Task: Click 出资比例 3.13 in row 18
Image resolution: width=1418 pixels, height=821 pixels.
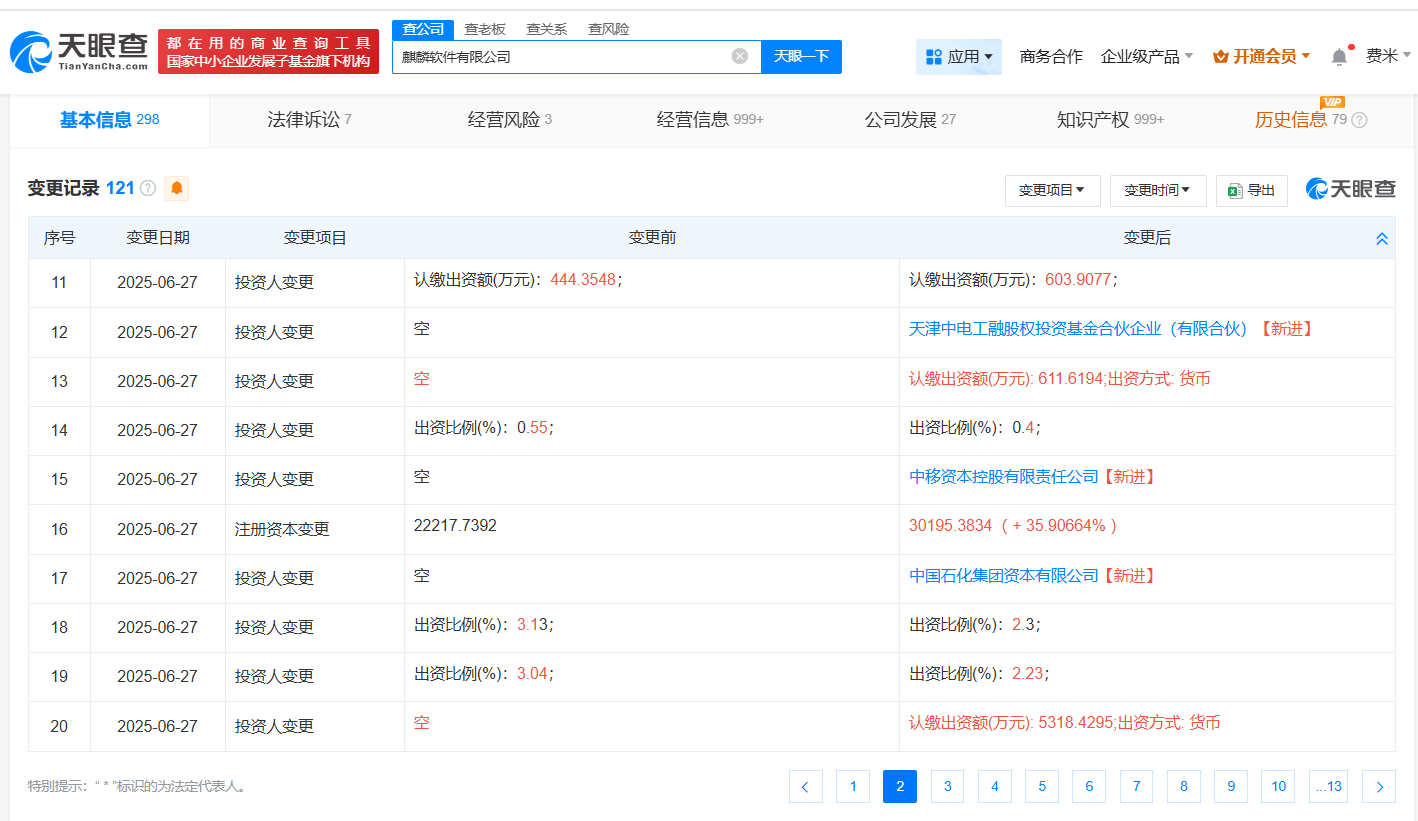Action: [483, 624]
